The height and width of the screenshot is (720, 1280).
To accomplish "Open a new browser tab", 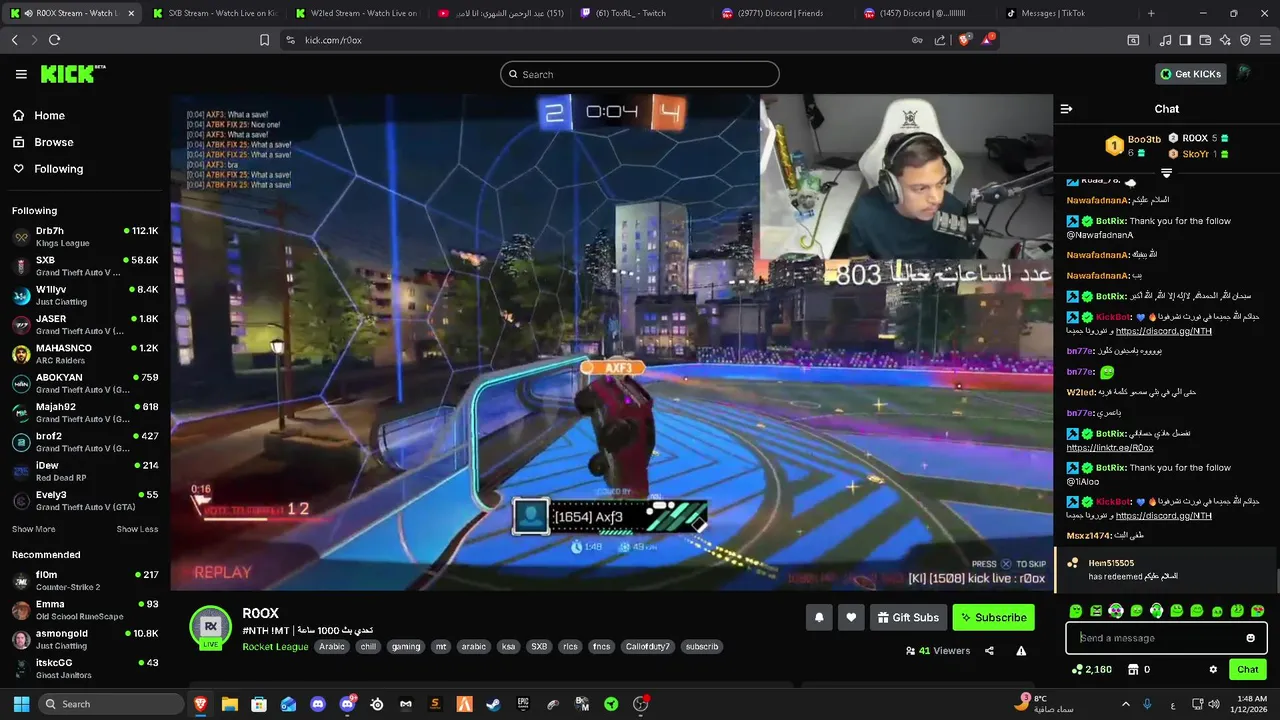I will [1151, 13].
